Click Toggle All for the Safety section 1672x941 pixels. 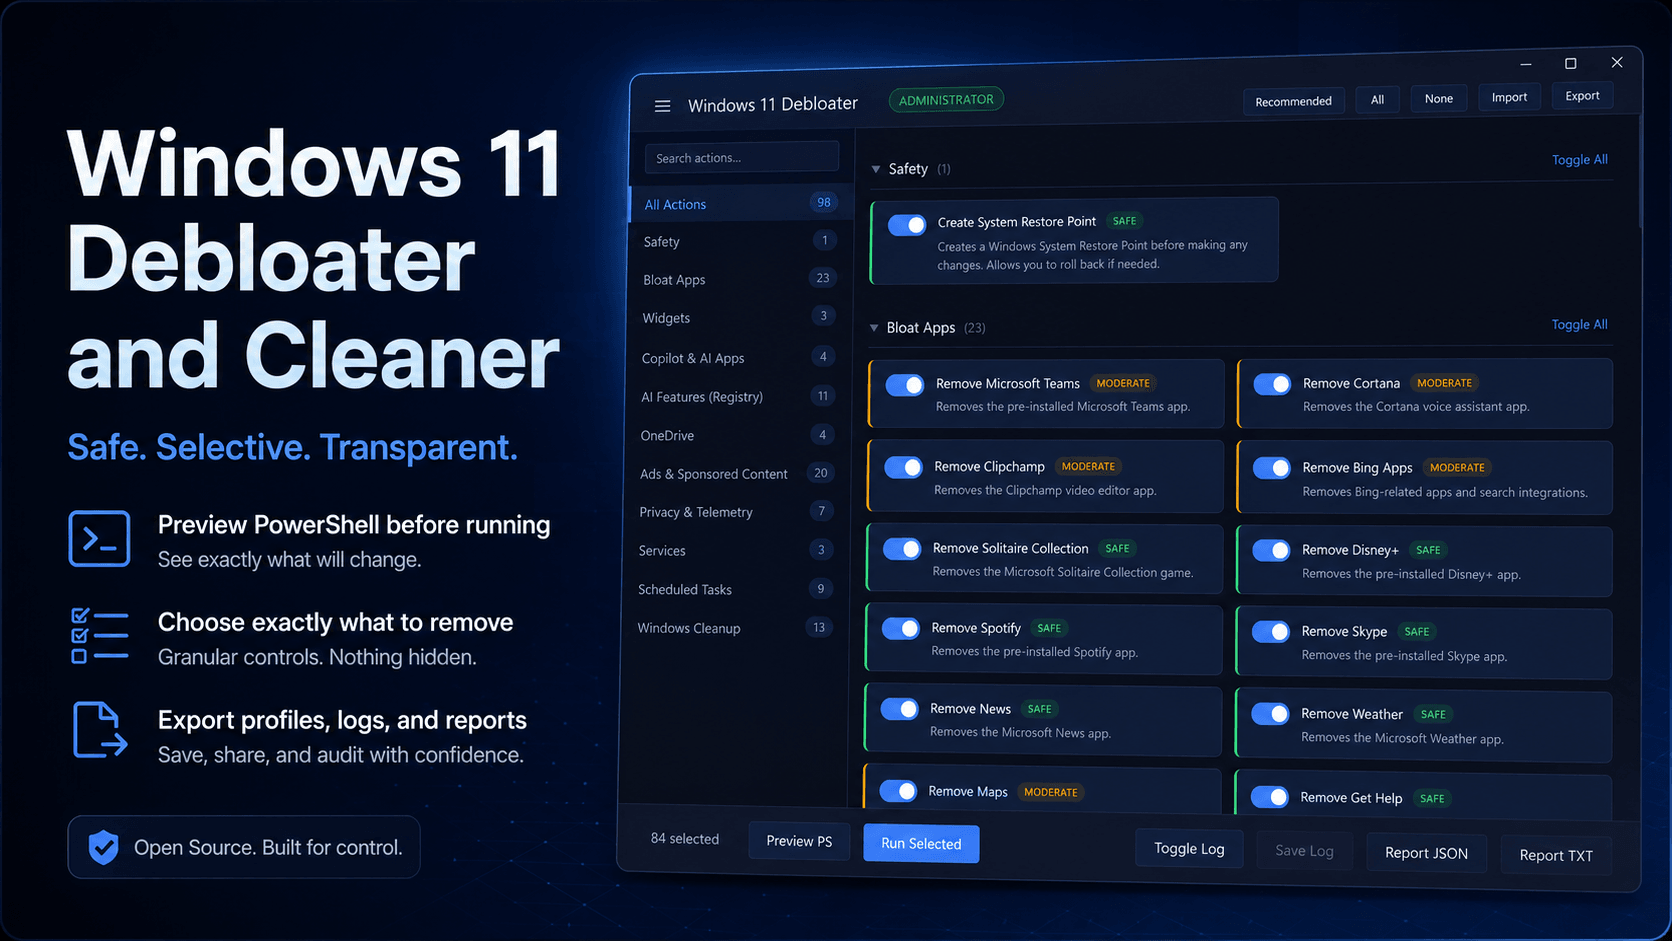(1579, 160)
